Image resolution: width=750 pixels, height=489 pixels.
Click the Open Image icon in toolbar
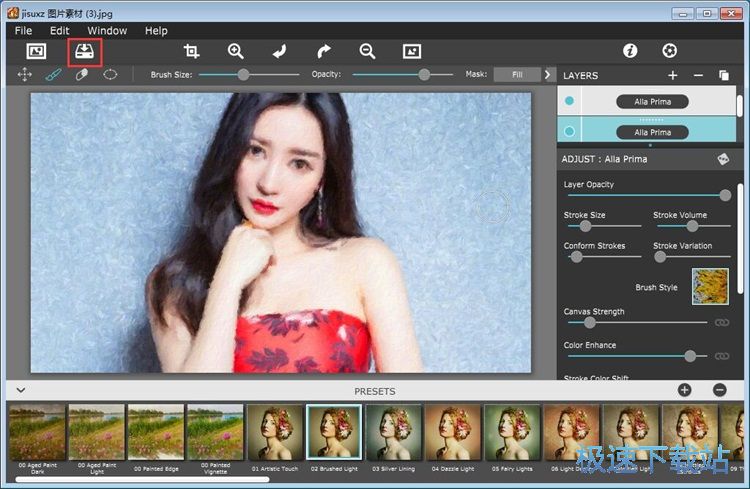pos(37,51)
